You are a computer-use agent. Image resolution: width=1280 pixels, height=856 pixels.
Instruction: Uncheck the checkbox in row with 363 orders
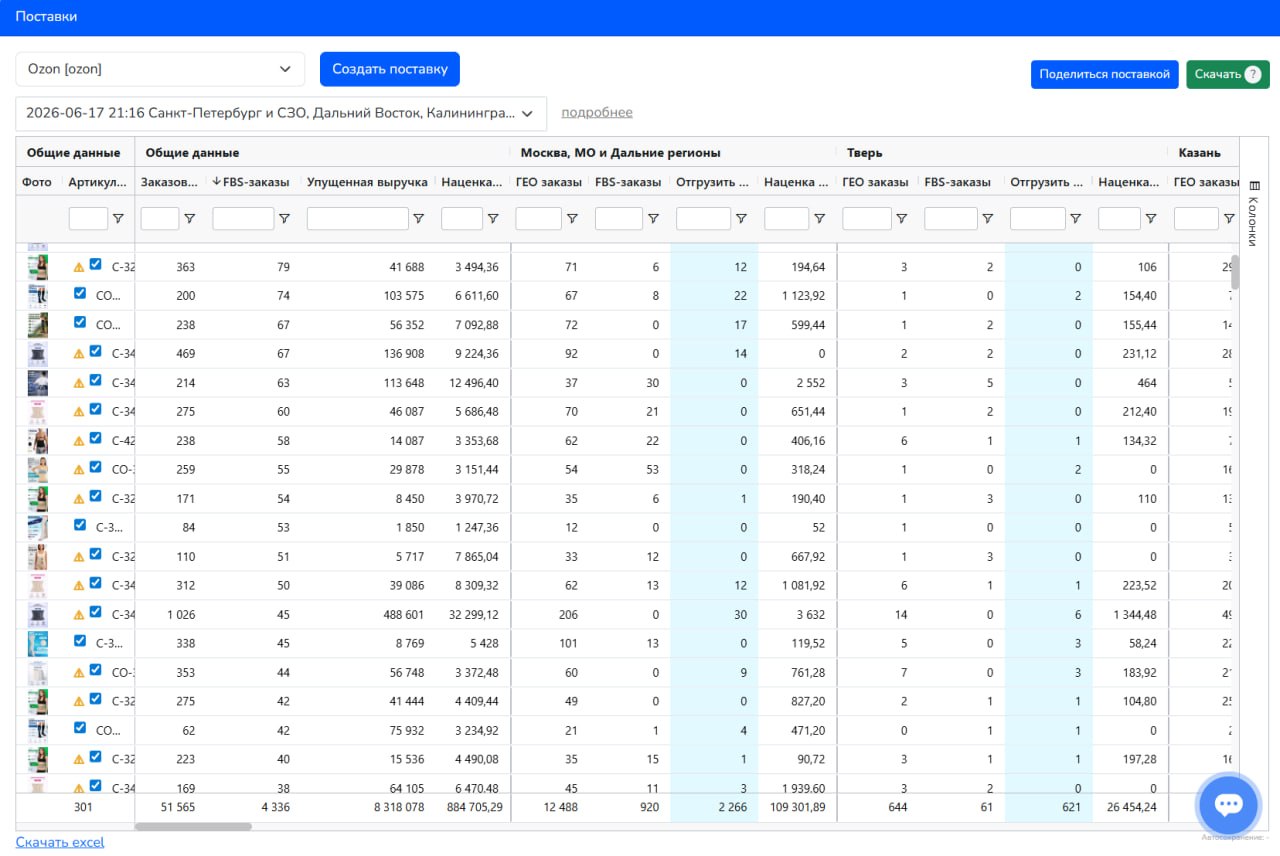click(95, 265)
